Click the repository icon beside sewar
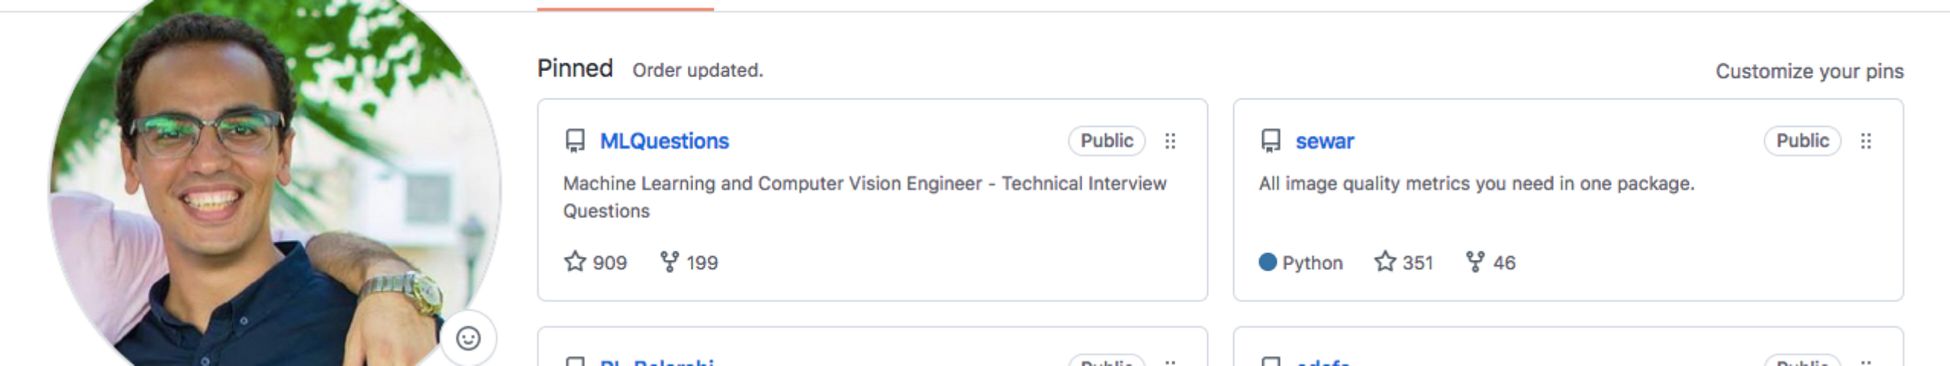 click(1271, 141)
